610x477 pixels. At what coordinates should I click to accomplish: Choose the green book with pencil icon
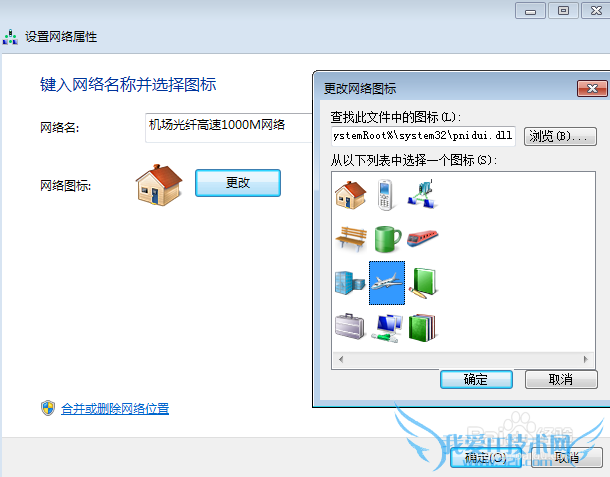(x=423, y=283)
